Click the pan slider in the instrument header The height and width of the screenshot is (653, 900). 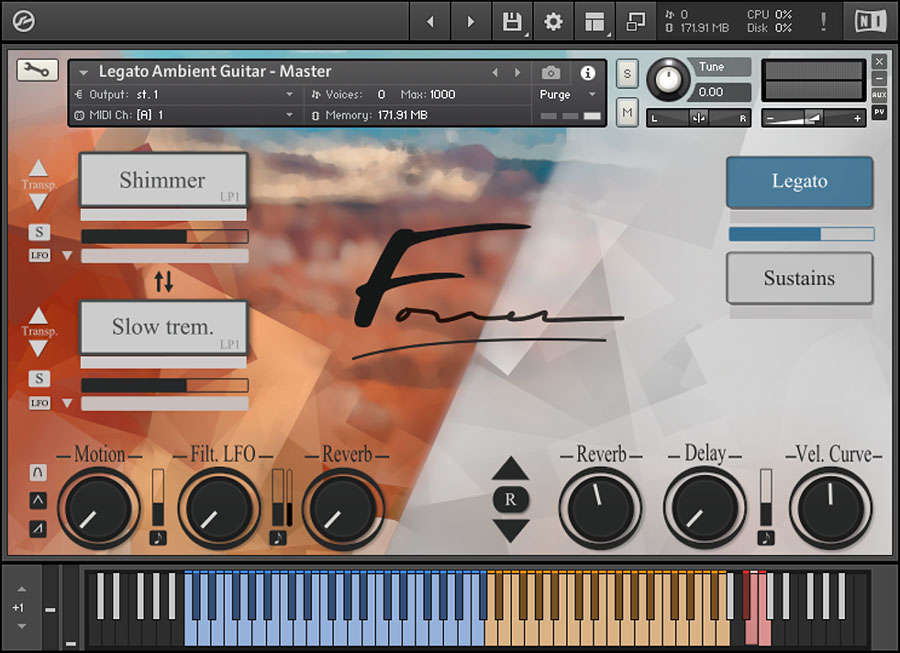pos(700,117)
